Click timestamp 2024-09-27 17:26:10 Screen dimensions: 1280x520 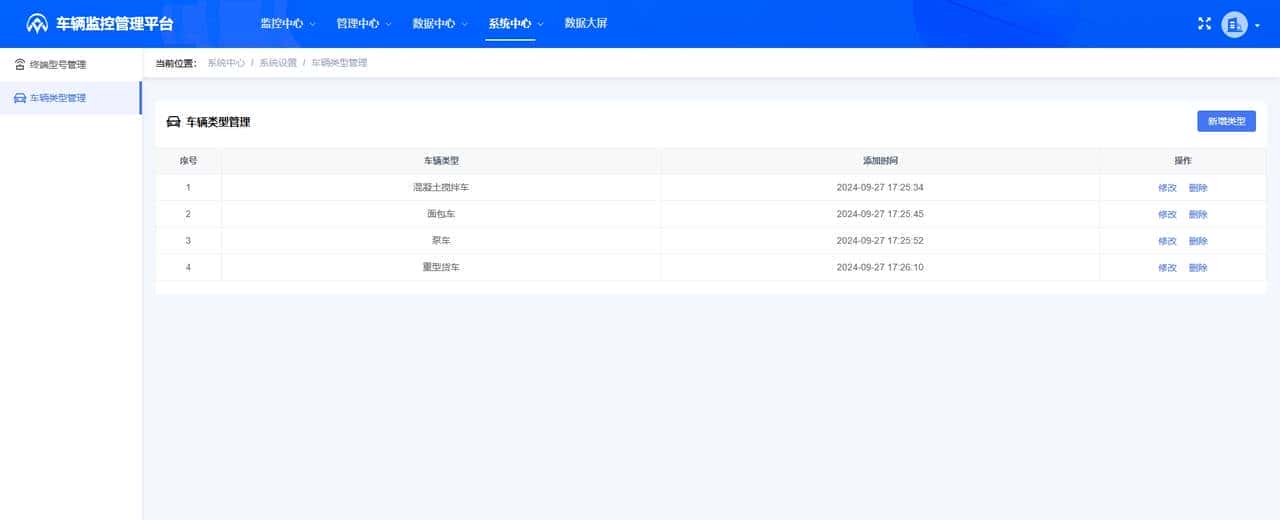coord(880,268)
